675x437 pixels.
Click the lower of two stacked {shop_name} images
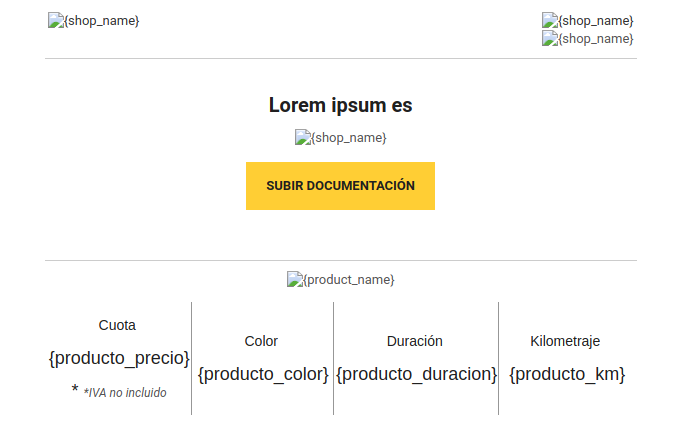(588, 38)
